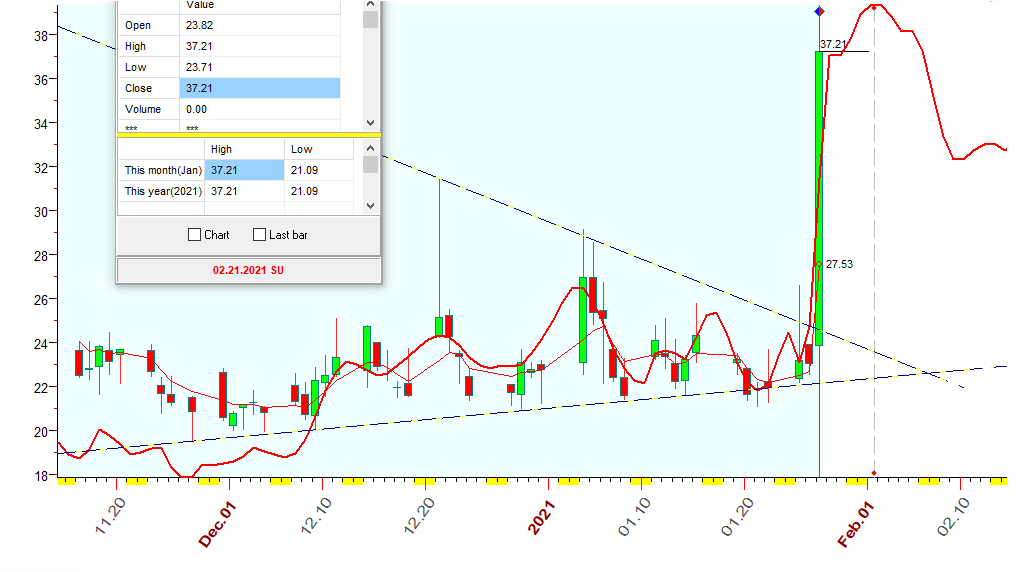The image size is (1033, 572).
Task: Select the Close value 37.21 cell
Action: coord(260,88)
